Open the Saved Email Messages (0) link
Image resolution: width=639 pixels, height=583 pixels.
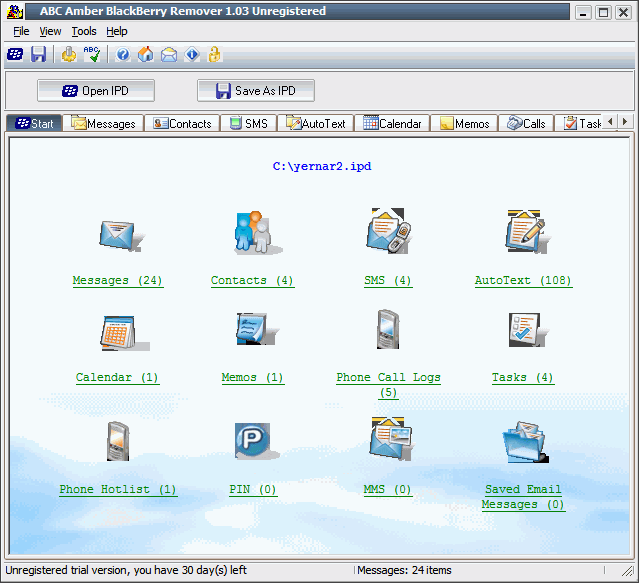click(x=523, y=497)
